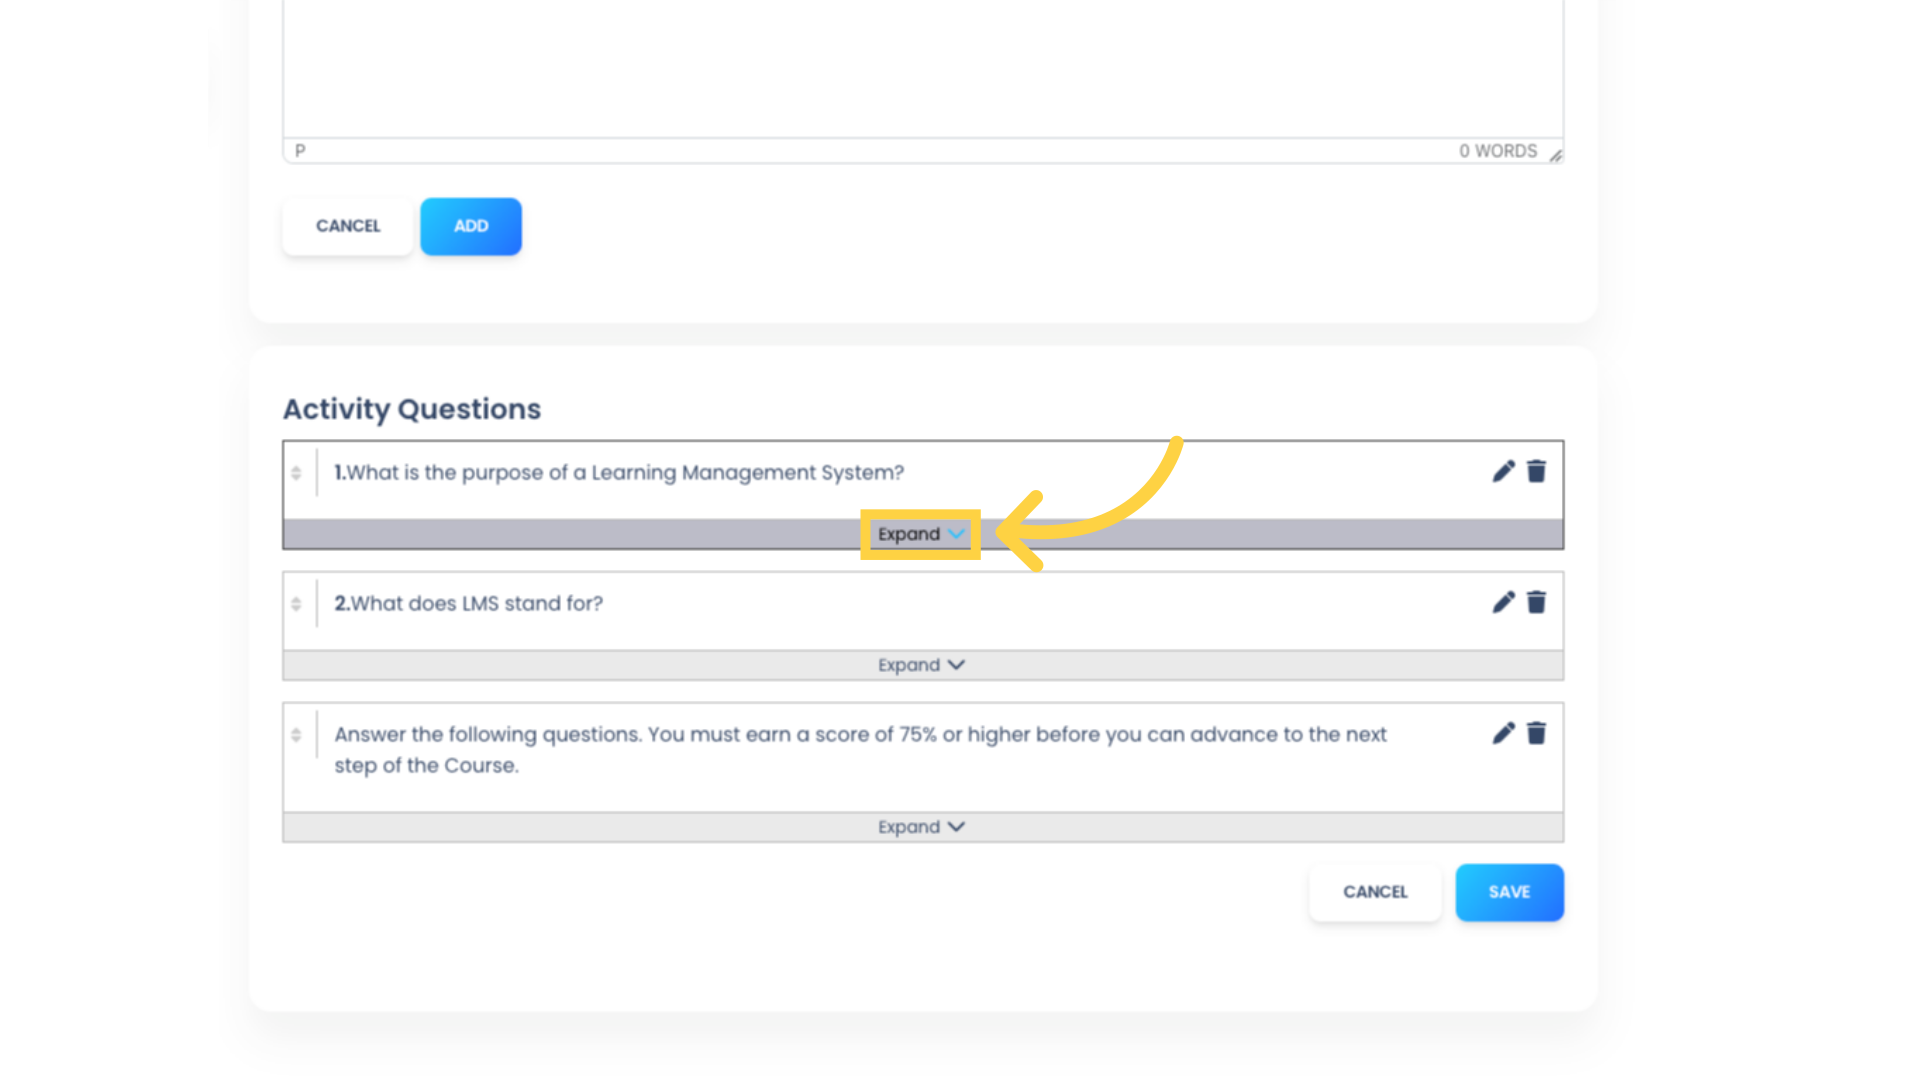This screenshot has width=1920, height=1080.
Task: Click the delete icon for question 2
Action: [x=1534, y=603]
